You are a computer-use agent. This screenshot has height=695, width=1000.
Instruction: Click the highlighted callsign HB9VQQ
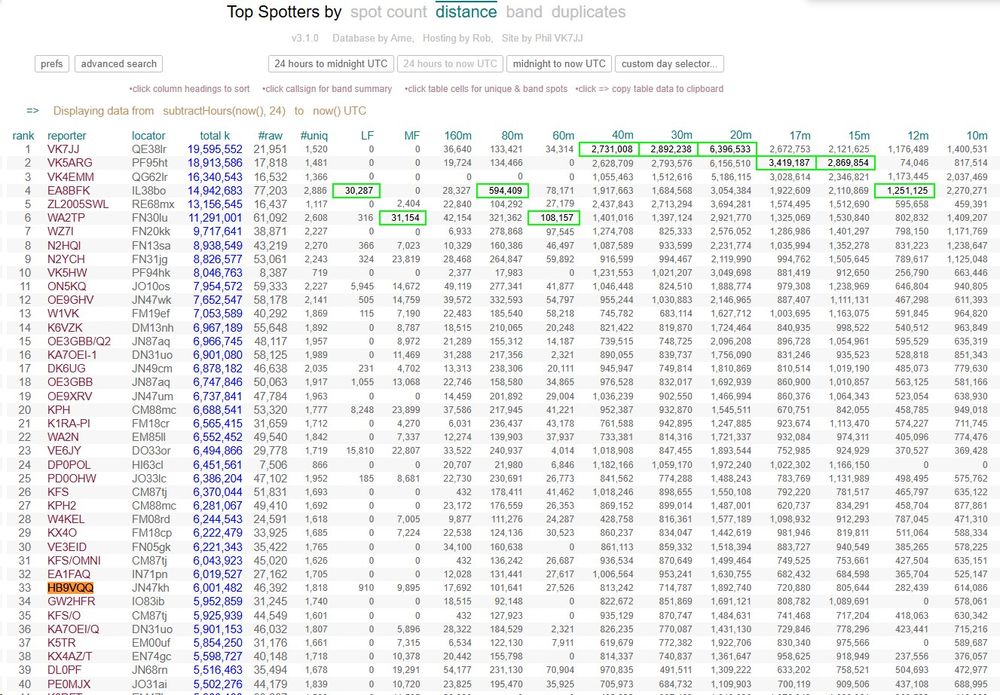[70, 588]
